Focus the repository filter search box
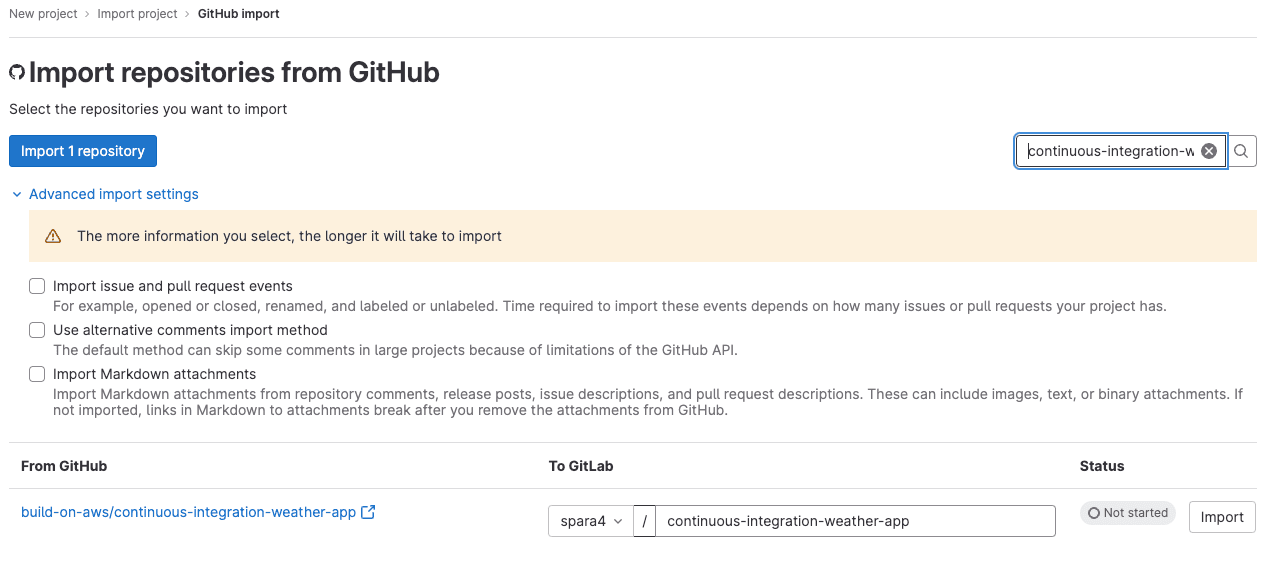 tap(1109, 151)
